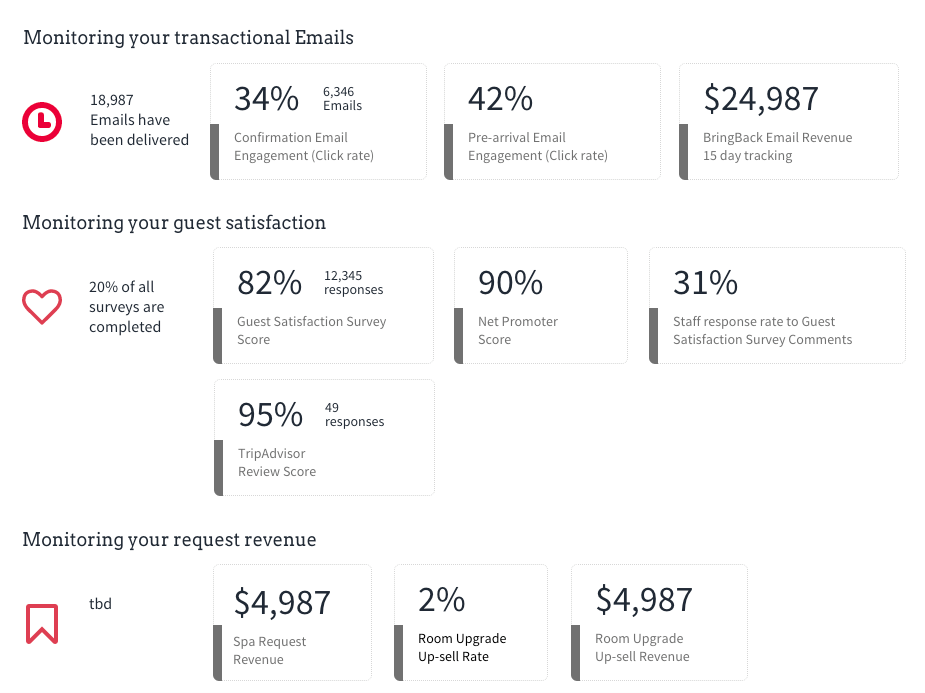Viewport: 925px width, 693px height.
Task: Click the 'Monitoring your guest satisfaction' heading
Action: (x=174, y=223)
